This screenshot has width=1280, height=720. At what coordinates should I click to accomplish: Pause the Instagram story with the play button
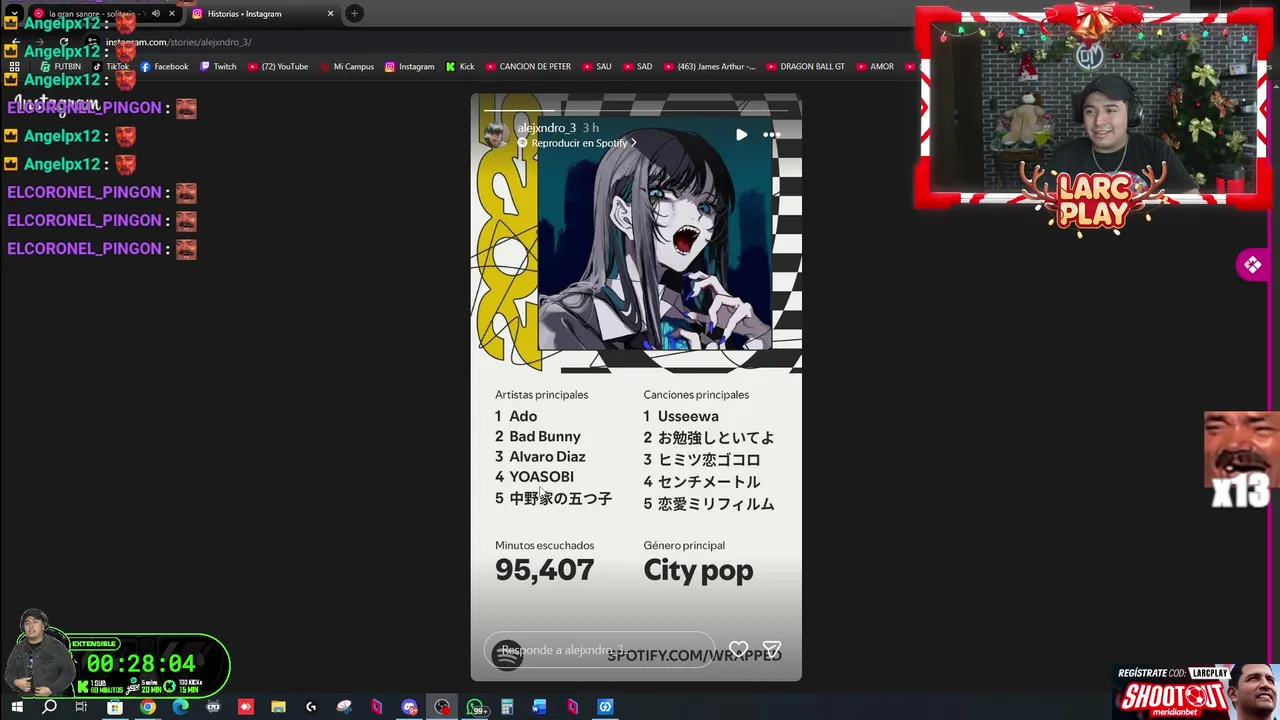tap(741, 134)
